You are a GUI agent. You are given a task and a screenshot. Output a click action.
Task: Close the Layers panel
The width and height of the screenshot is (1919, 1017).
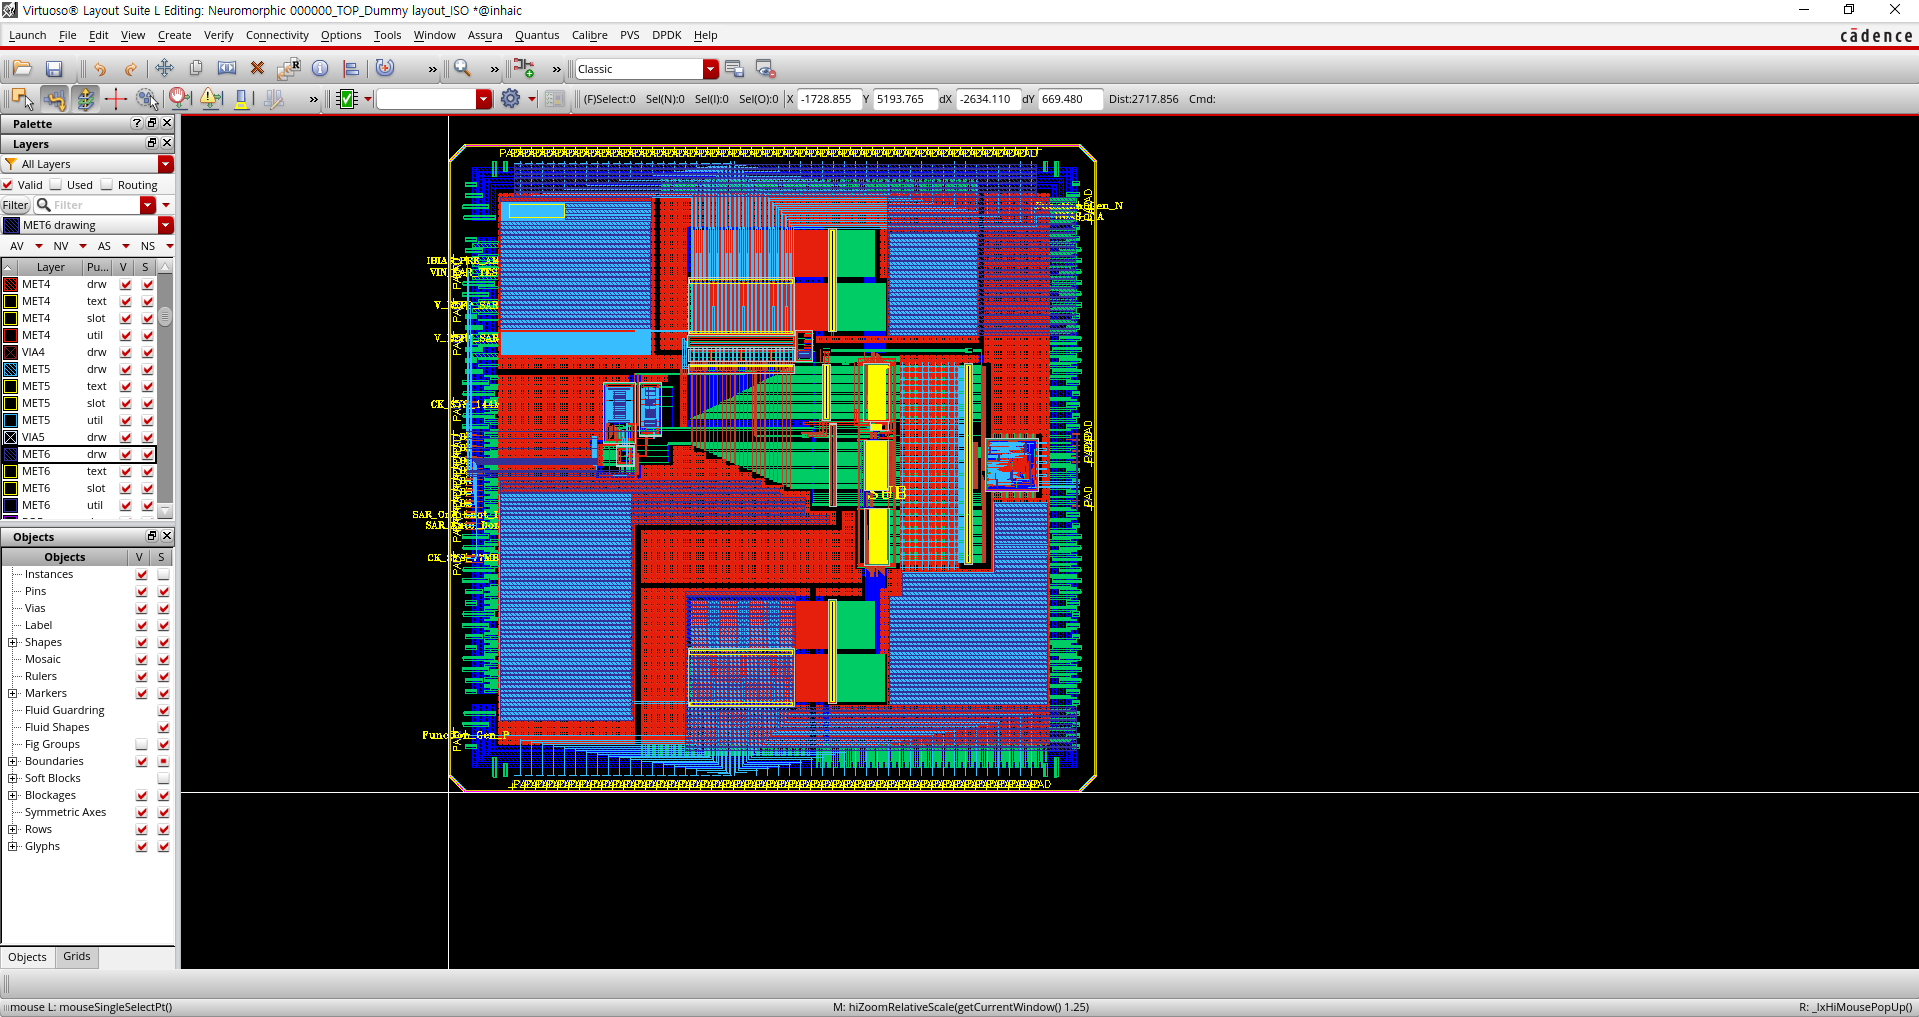(167, 143)
